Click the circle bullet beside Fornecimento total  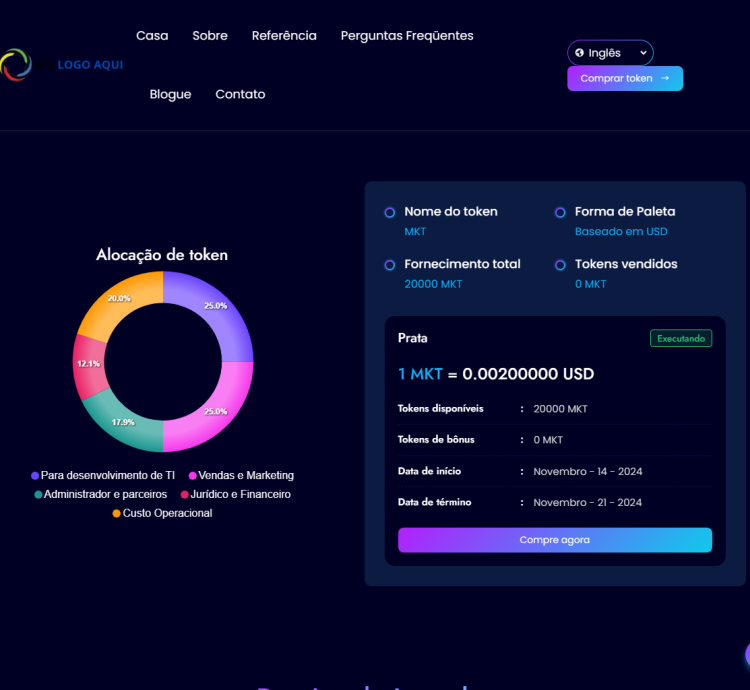[390, 265]
